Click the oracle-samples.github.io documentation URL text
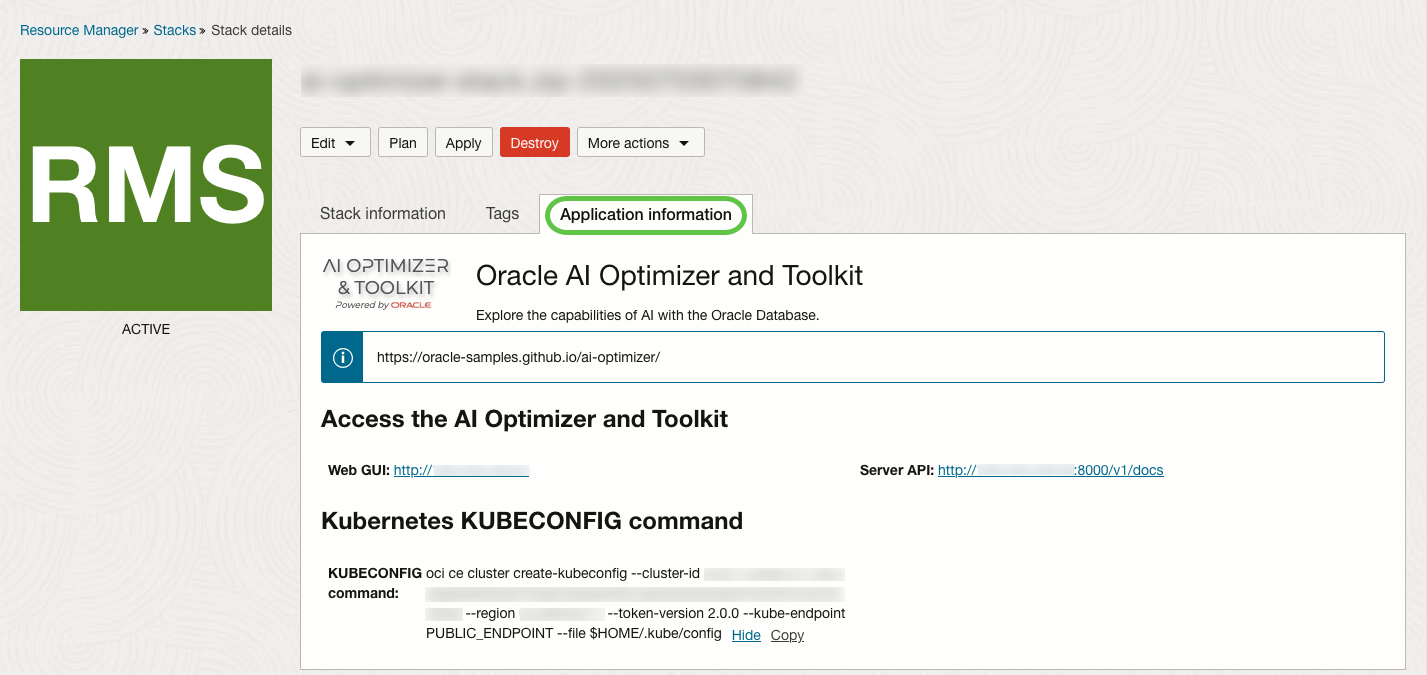The width and height of the screenshot is (1427, 675). tap(518, 357)
